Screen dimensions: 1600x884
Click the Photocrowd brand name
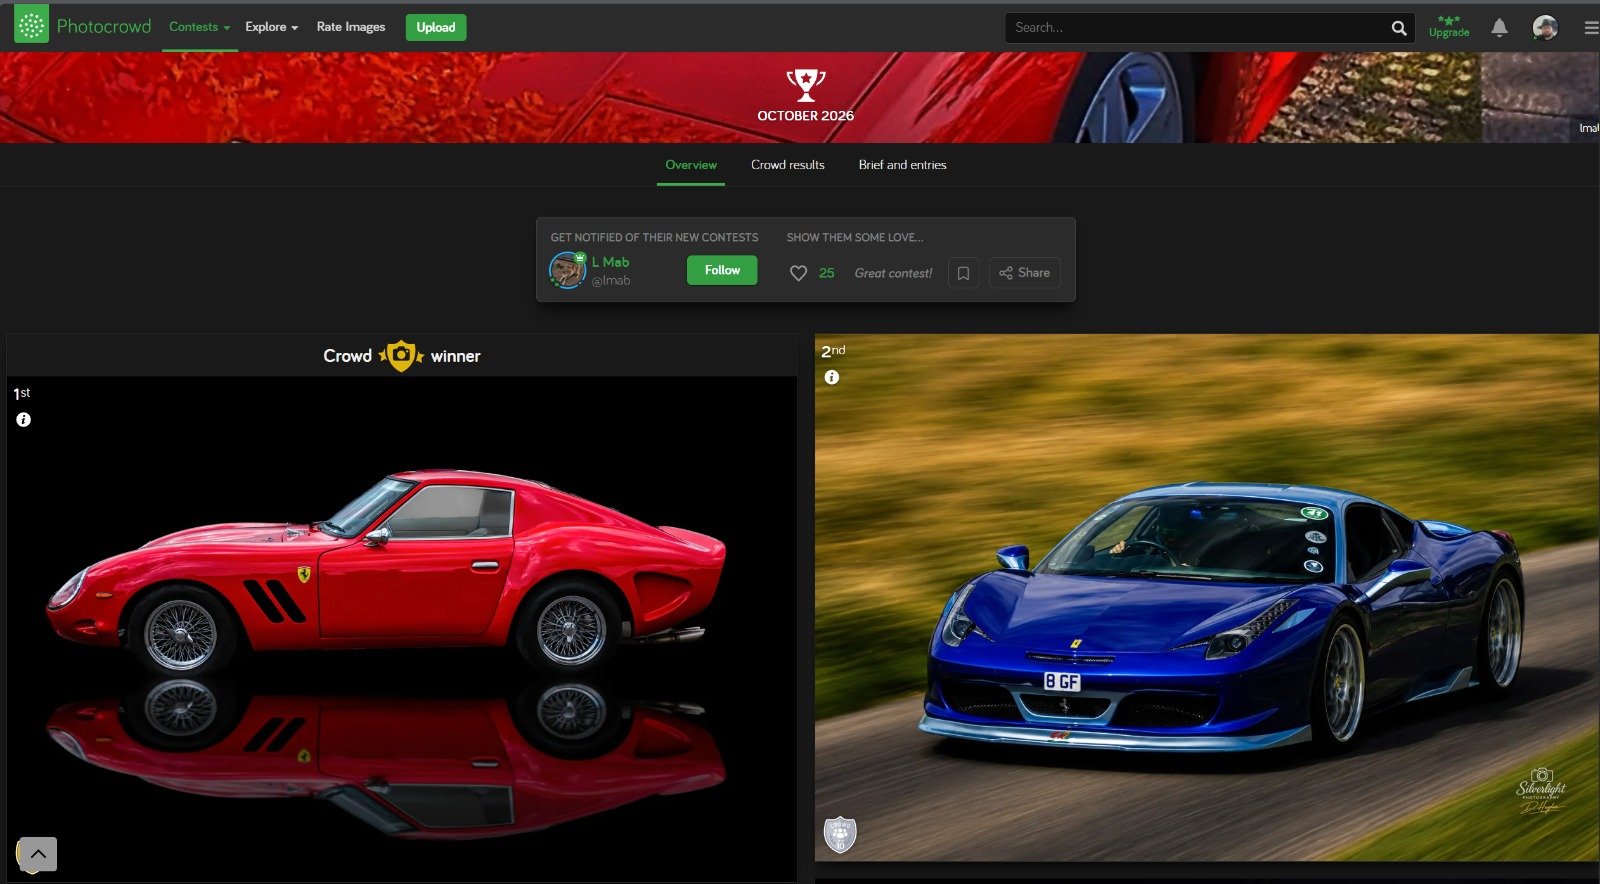(x=104, y=26)
